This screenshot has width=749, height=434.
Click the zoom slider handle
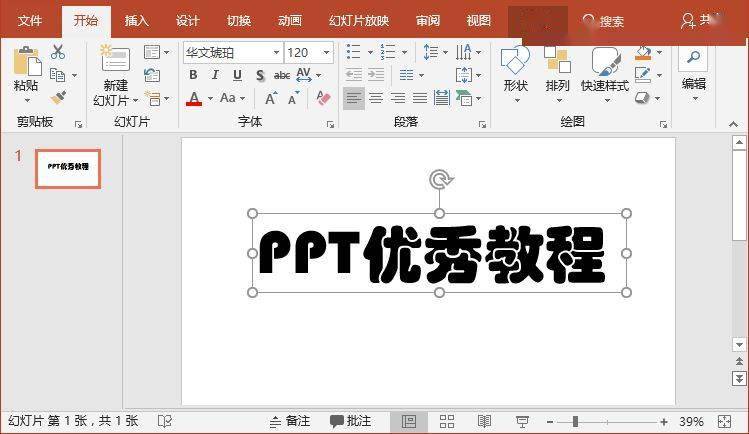[x=575, y=422]
